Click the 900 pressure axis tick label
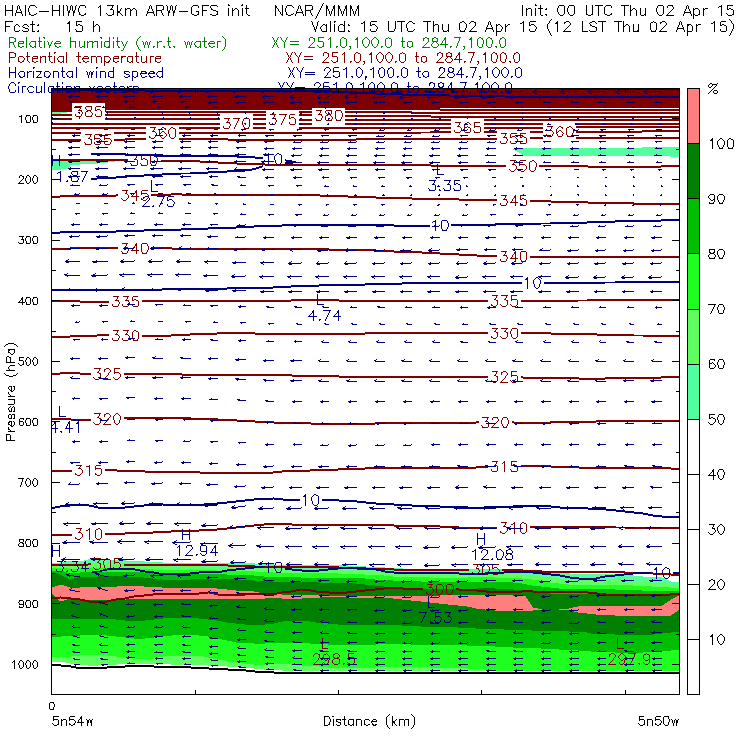Screen dimensions: 740x740 (x=28, y=604)
